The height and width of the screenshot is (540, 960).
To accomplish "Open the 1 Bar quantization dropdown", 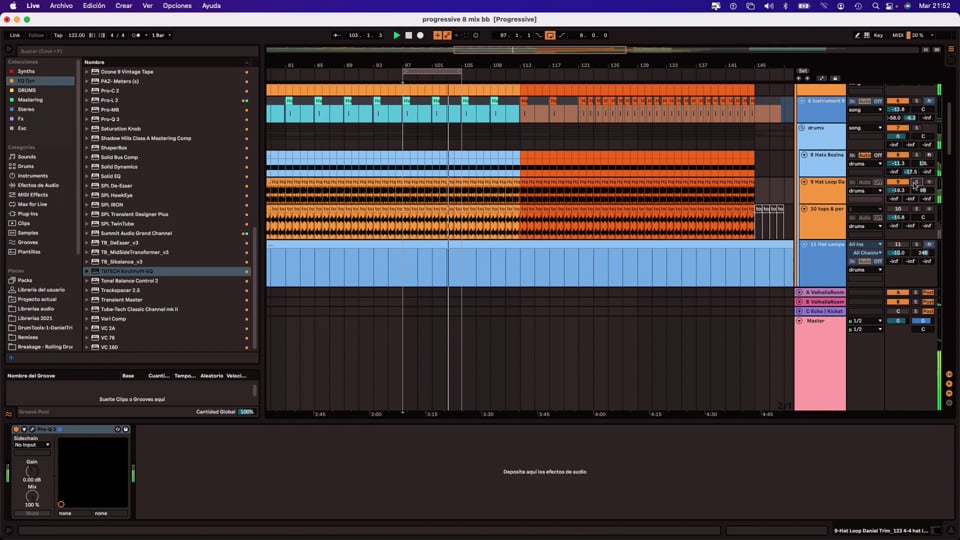I will point(161,36).
